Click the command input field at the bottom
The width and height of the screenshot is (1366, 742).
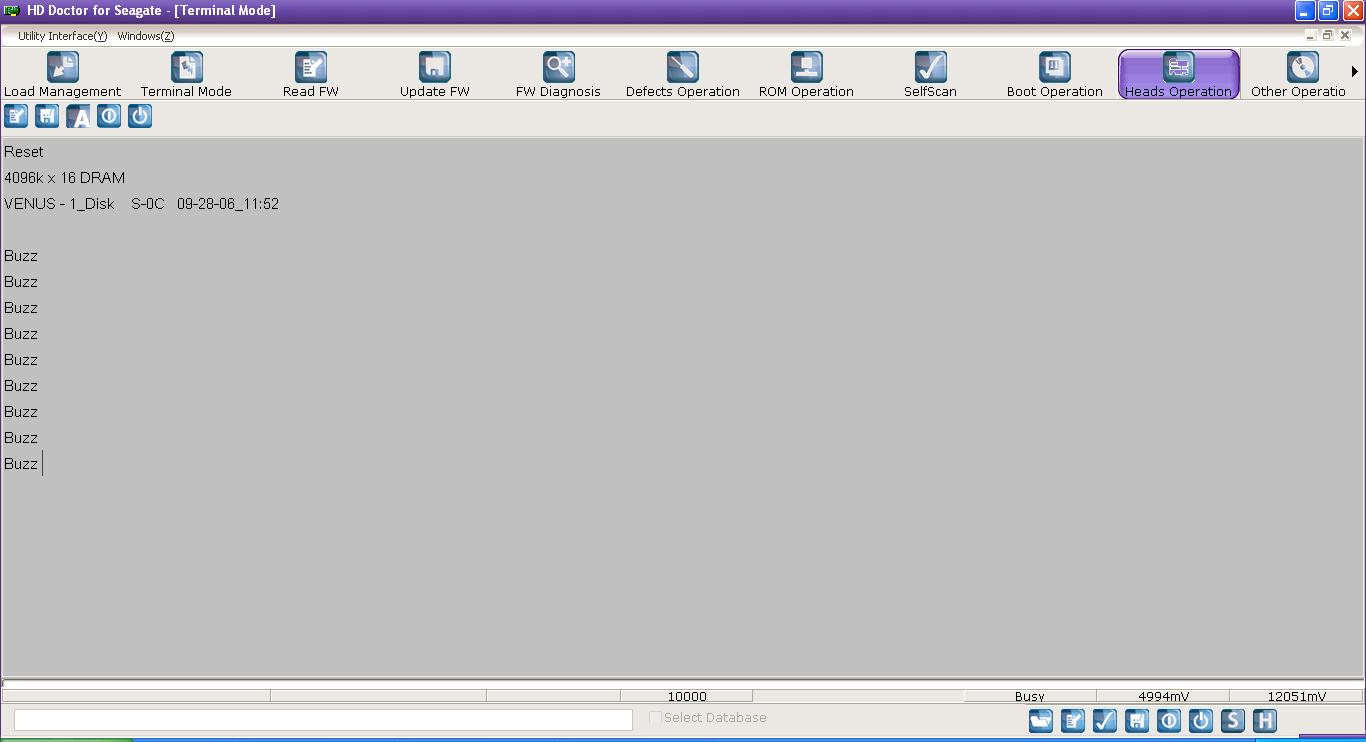323,720
